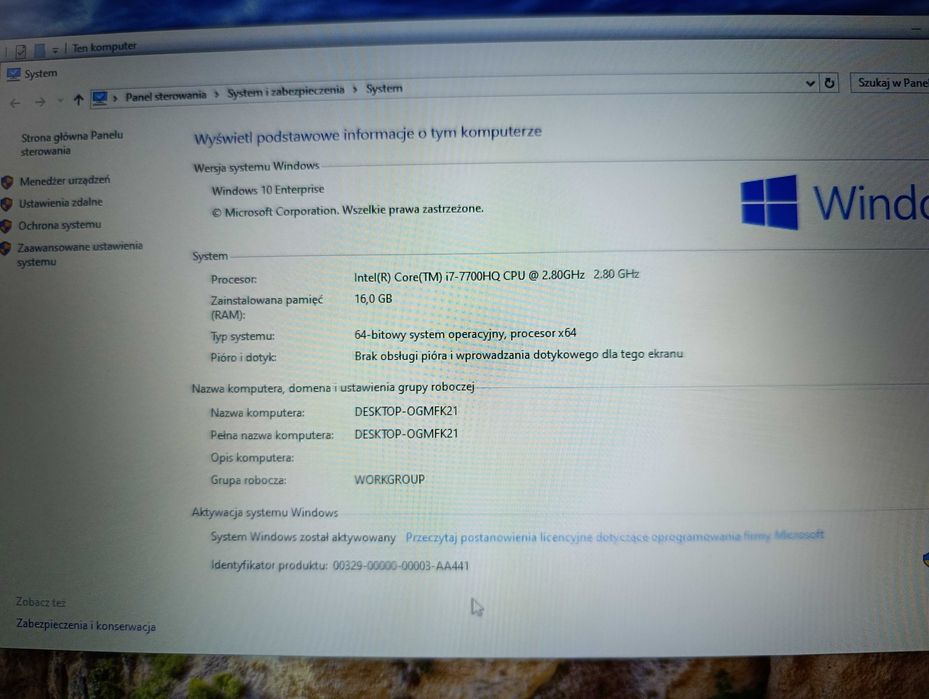
Task: Open recent locations dropdown arrow
Action: [60, 101]
